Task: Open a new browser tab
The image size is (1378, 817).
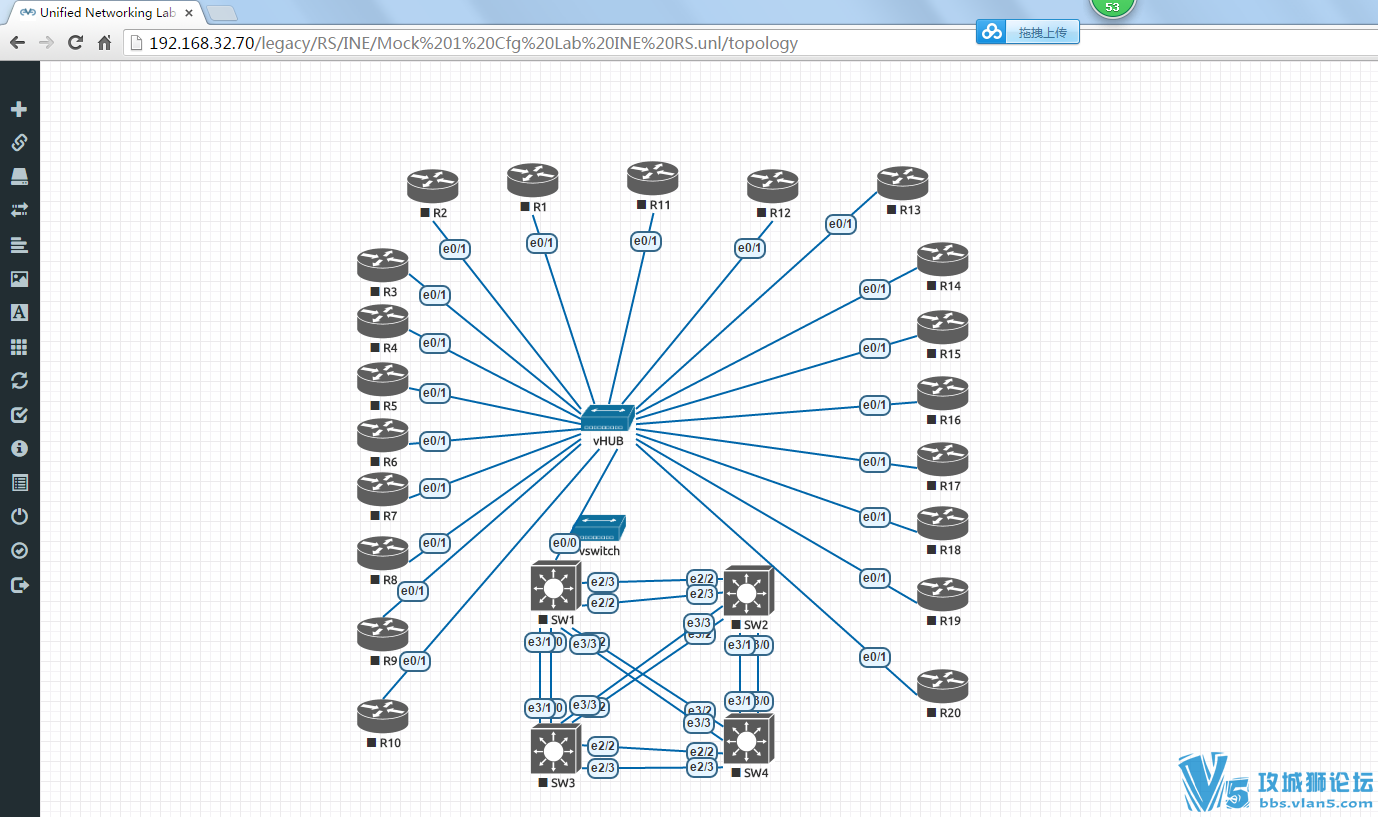Action: click(222, 13)
